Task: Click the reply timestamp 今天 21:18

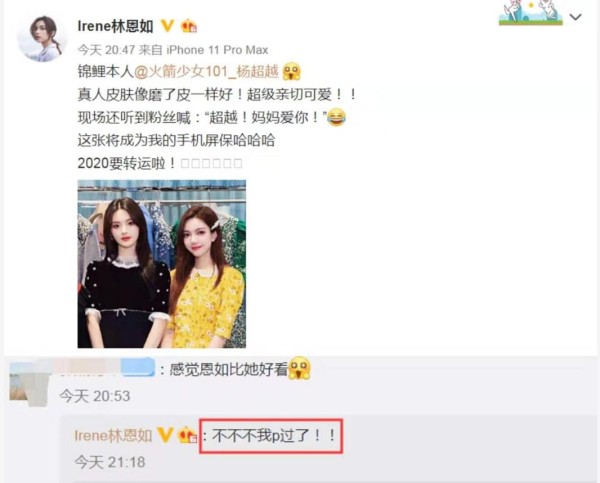Action: pyautogui.click(x=110, y=462)
